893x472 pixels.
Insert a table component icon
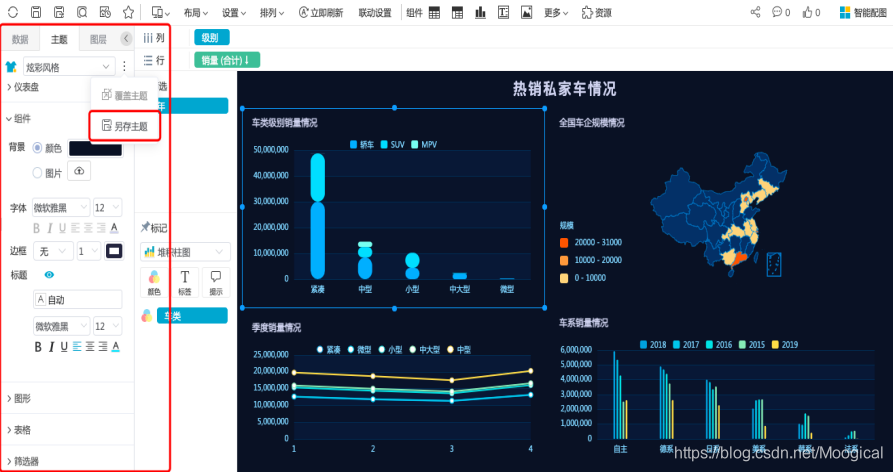435,13
